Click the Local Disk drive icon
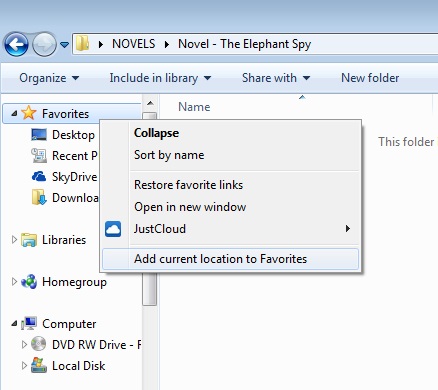 39,365
